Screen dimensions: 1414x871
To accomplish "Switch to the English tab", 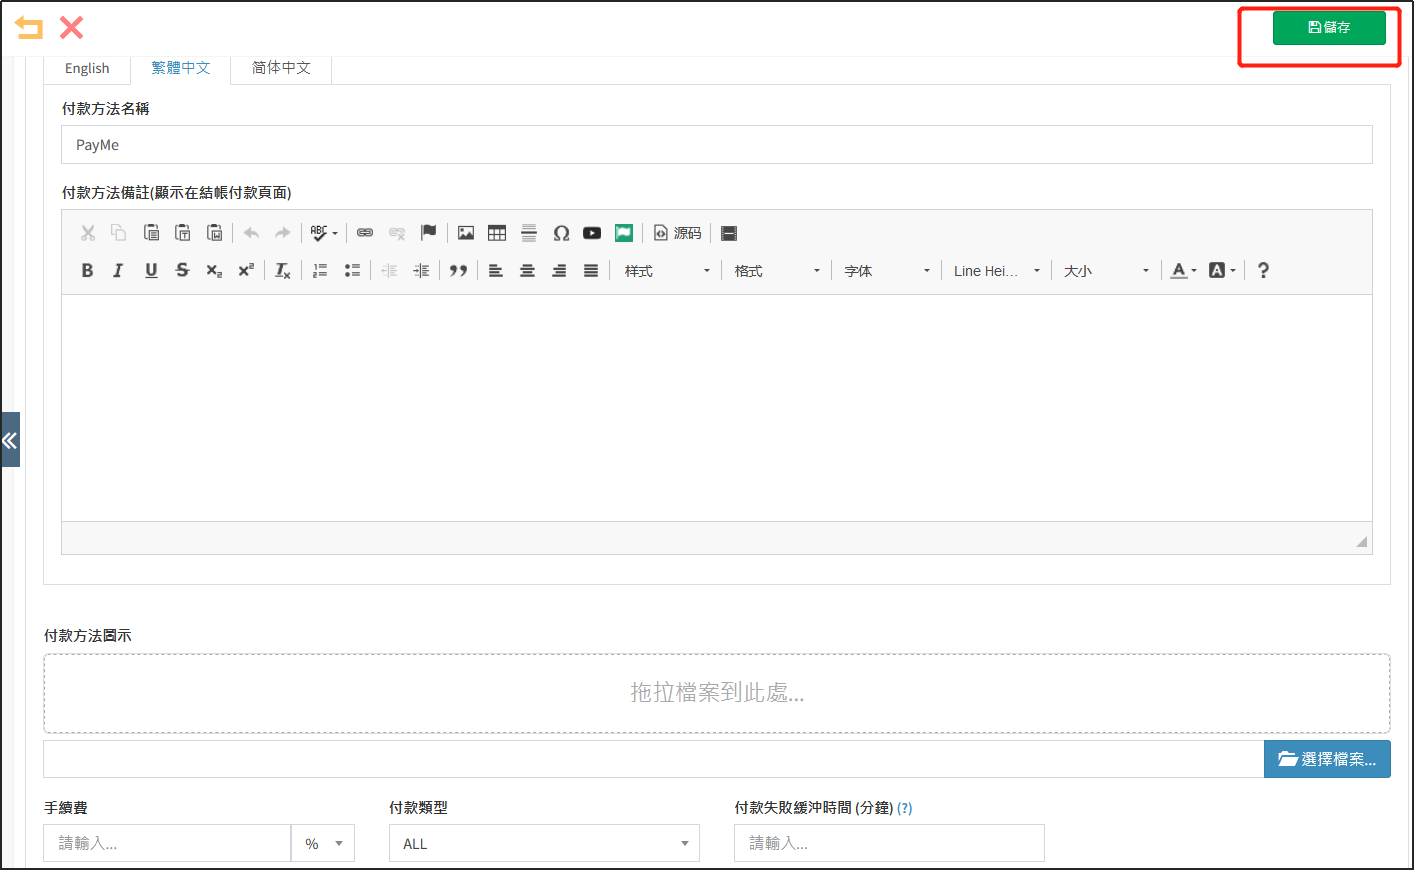I will [x=86, y=68].
